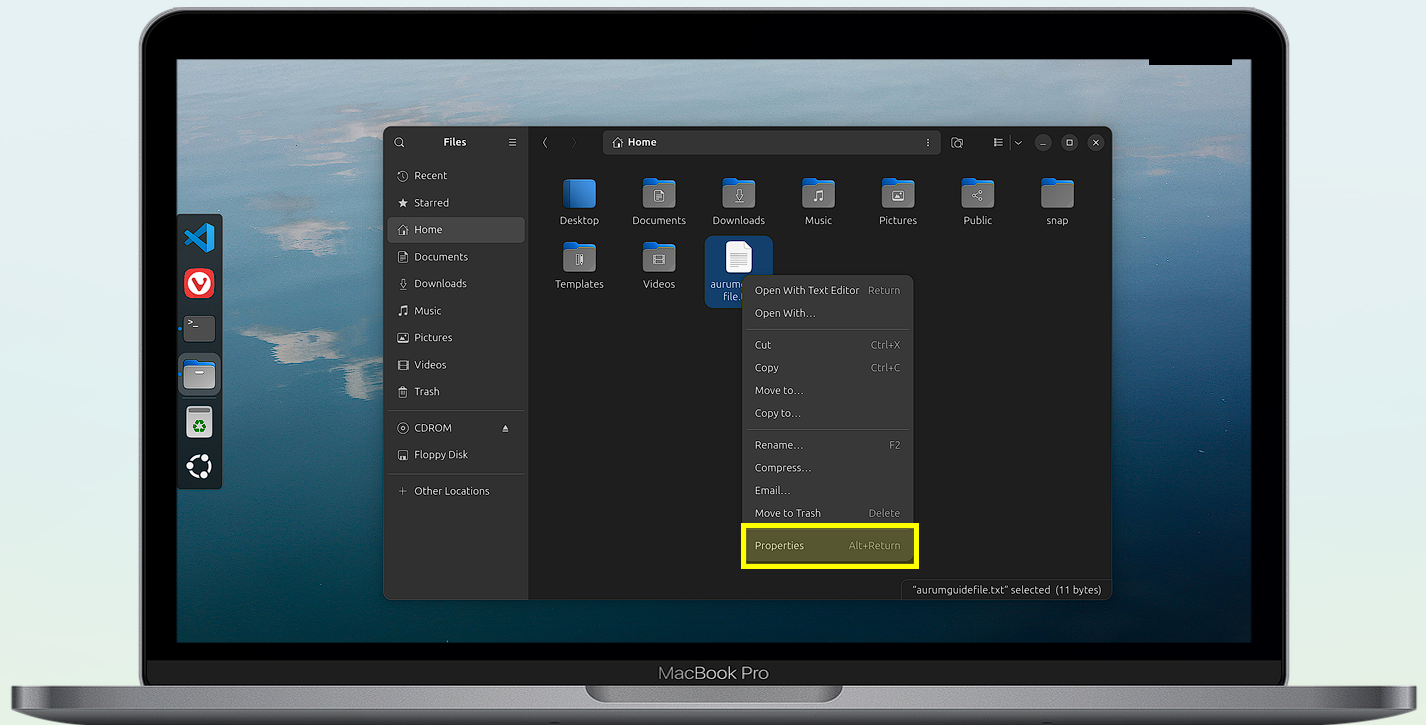Screen dimensions: 1426x725
Task: Open the Public folder icon
Action: (x=978, y=193)
